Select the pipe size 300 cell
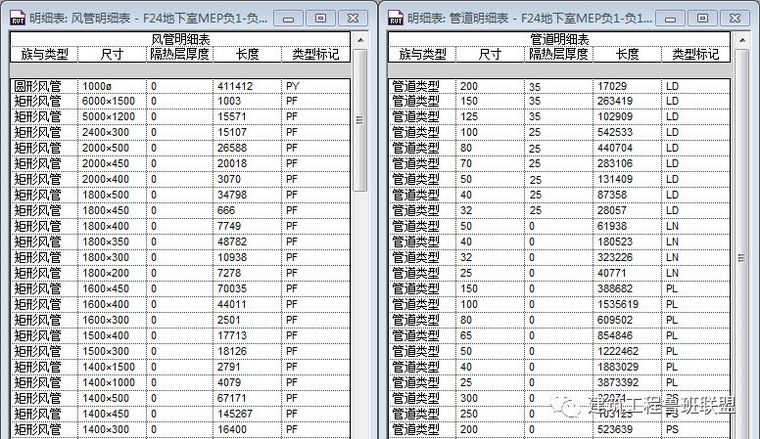 point(490,398)
